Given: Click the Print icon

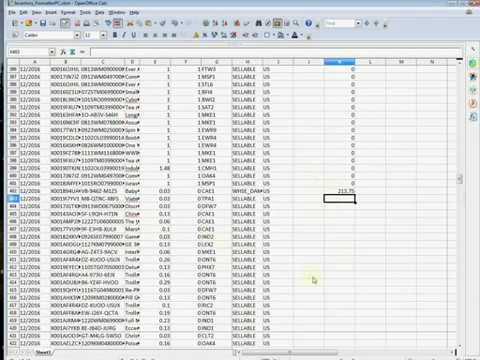Looking at the screenshot, I should click(x=86, y=23).
